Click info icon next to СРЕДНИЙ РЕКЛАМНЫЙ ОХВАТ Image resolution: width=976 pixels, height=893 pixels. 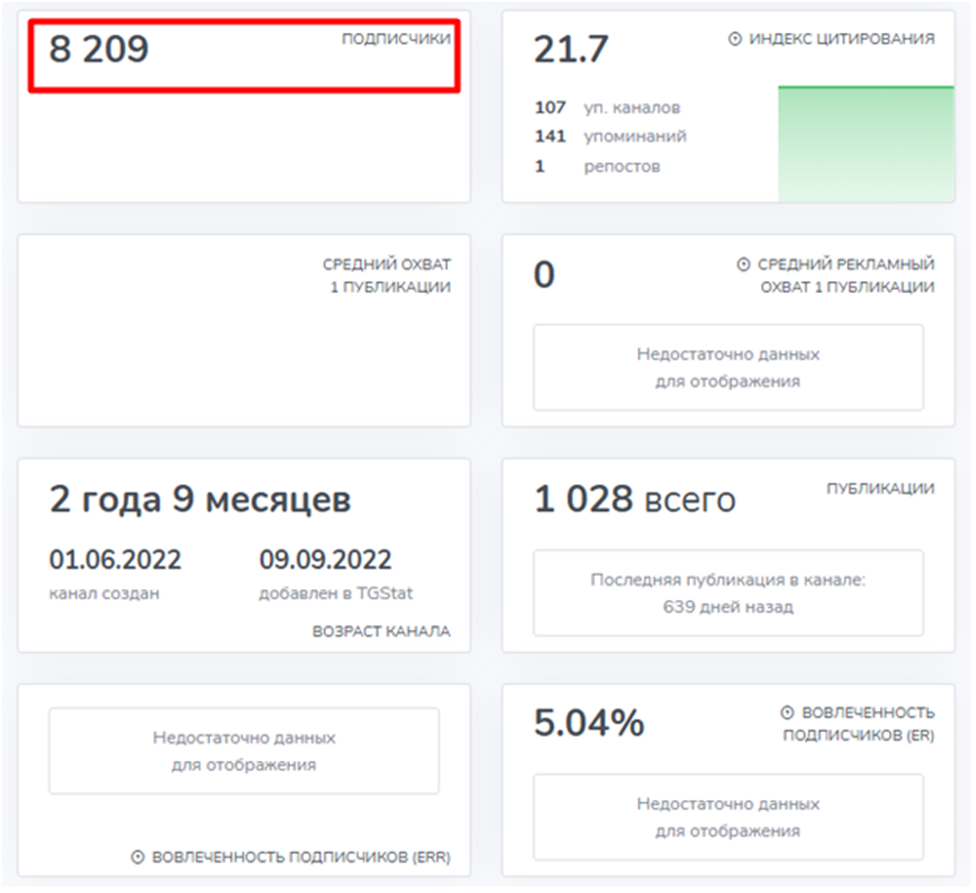pyautogui.click(x=743, y=265)
